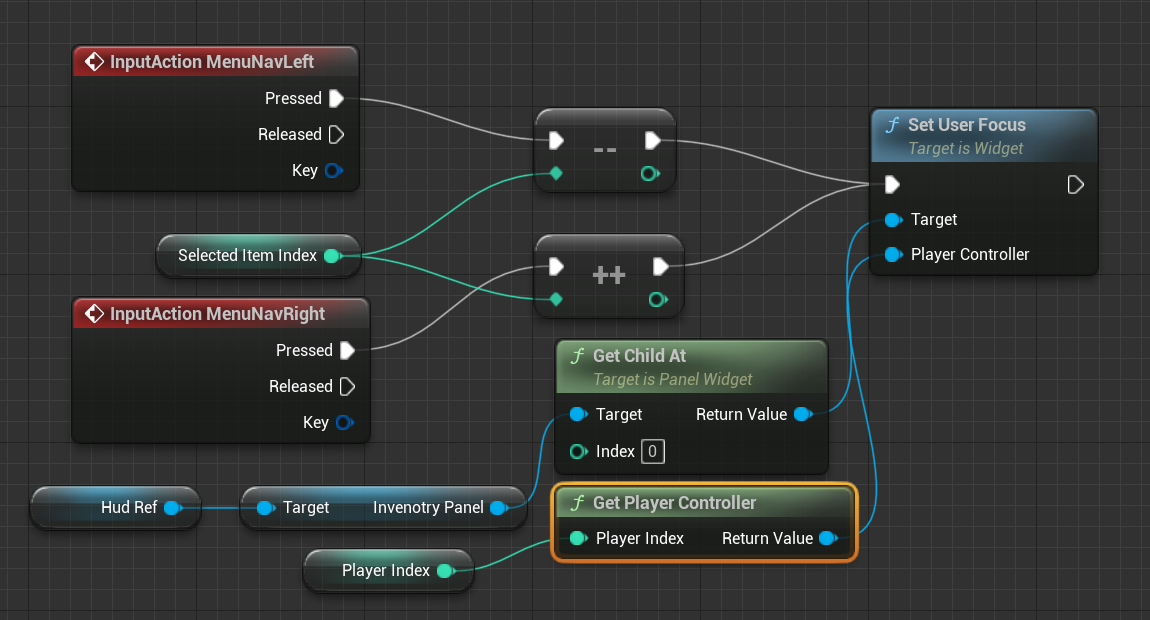The image size is (1150, 620).
Task: Click integer output pin of decrement node
Action: (650, 173)
